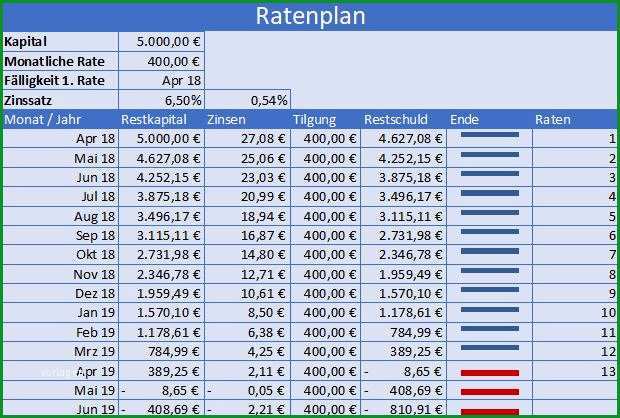Select Raten number 13 cell
620x418 pixels.
575,371
